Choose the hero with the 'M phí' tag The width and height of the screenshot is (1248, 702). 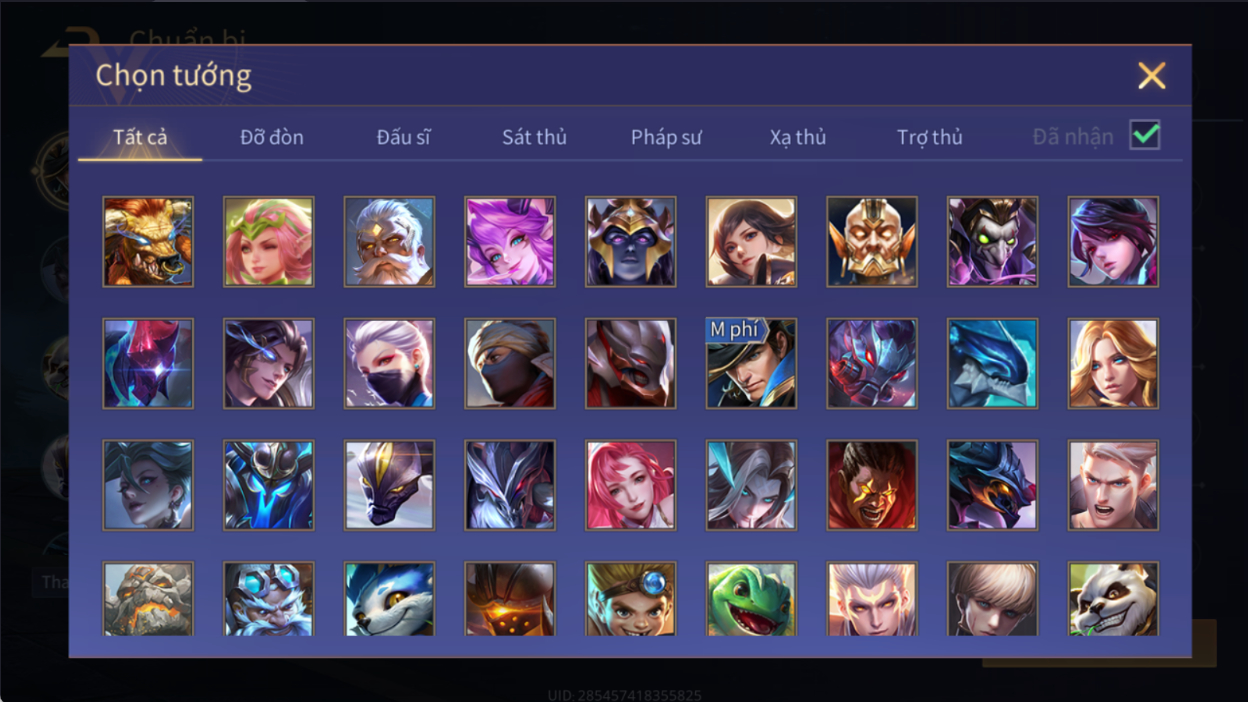(x=751, y=363)
